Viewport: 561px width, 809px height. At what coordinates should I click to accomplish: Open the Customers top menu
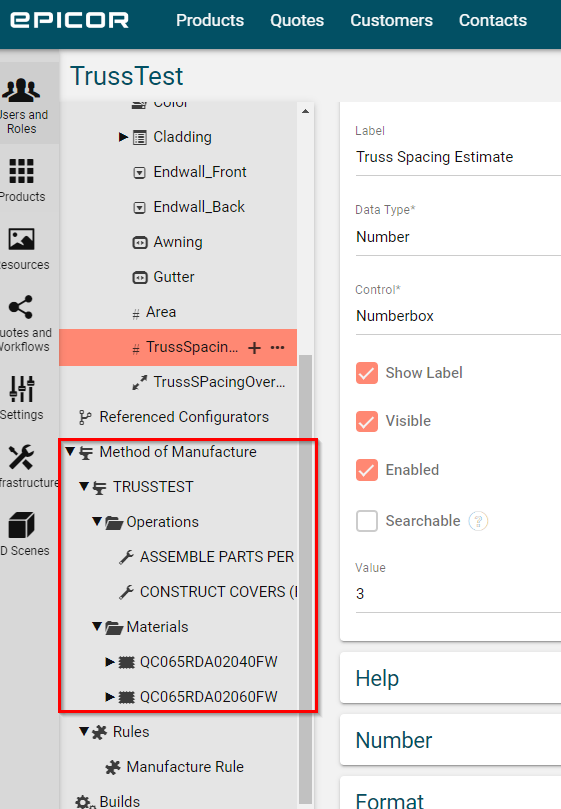pyautogui.click(x=392, y=20)
